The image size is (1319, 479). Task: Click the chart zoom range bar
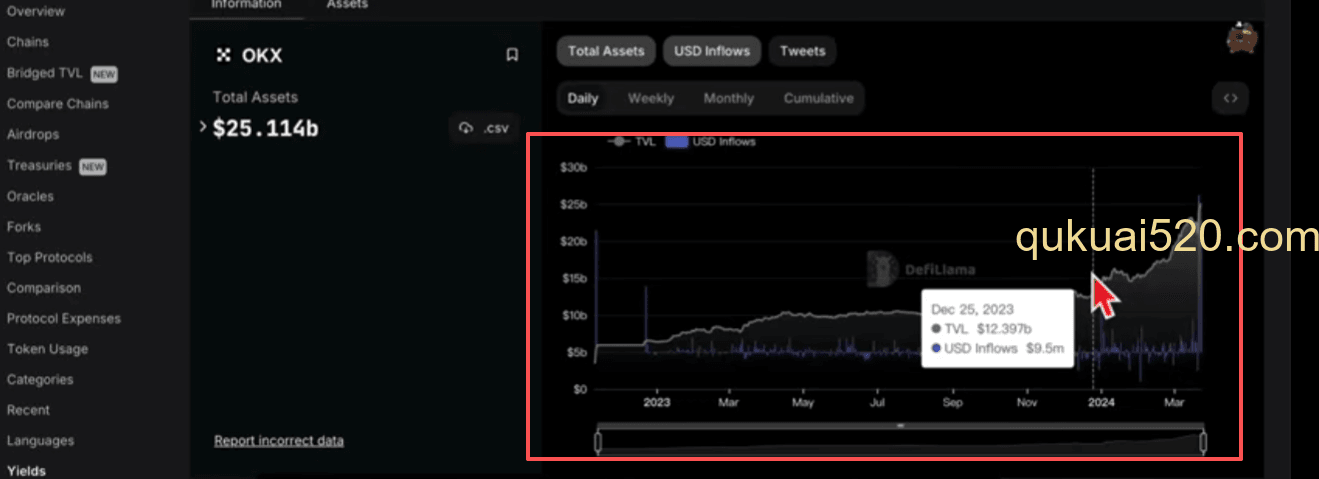pos(900,425)
